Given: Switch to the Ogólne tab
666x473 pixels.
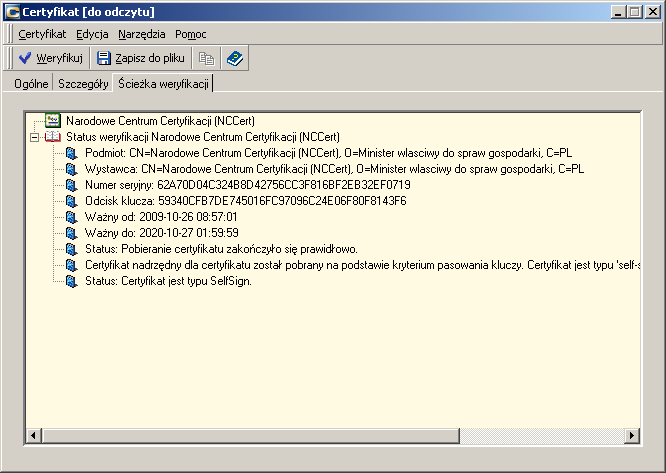Looking at the screenshot, I should coord(31,84).
